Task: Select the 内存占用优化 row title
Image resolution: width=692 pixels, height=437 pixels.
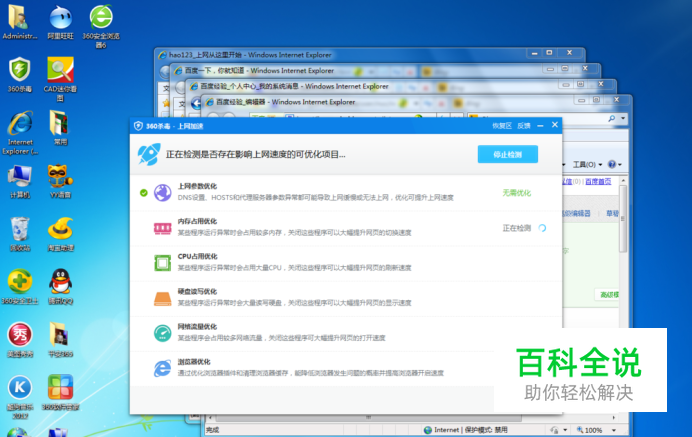Action: point(197,221)
